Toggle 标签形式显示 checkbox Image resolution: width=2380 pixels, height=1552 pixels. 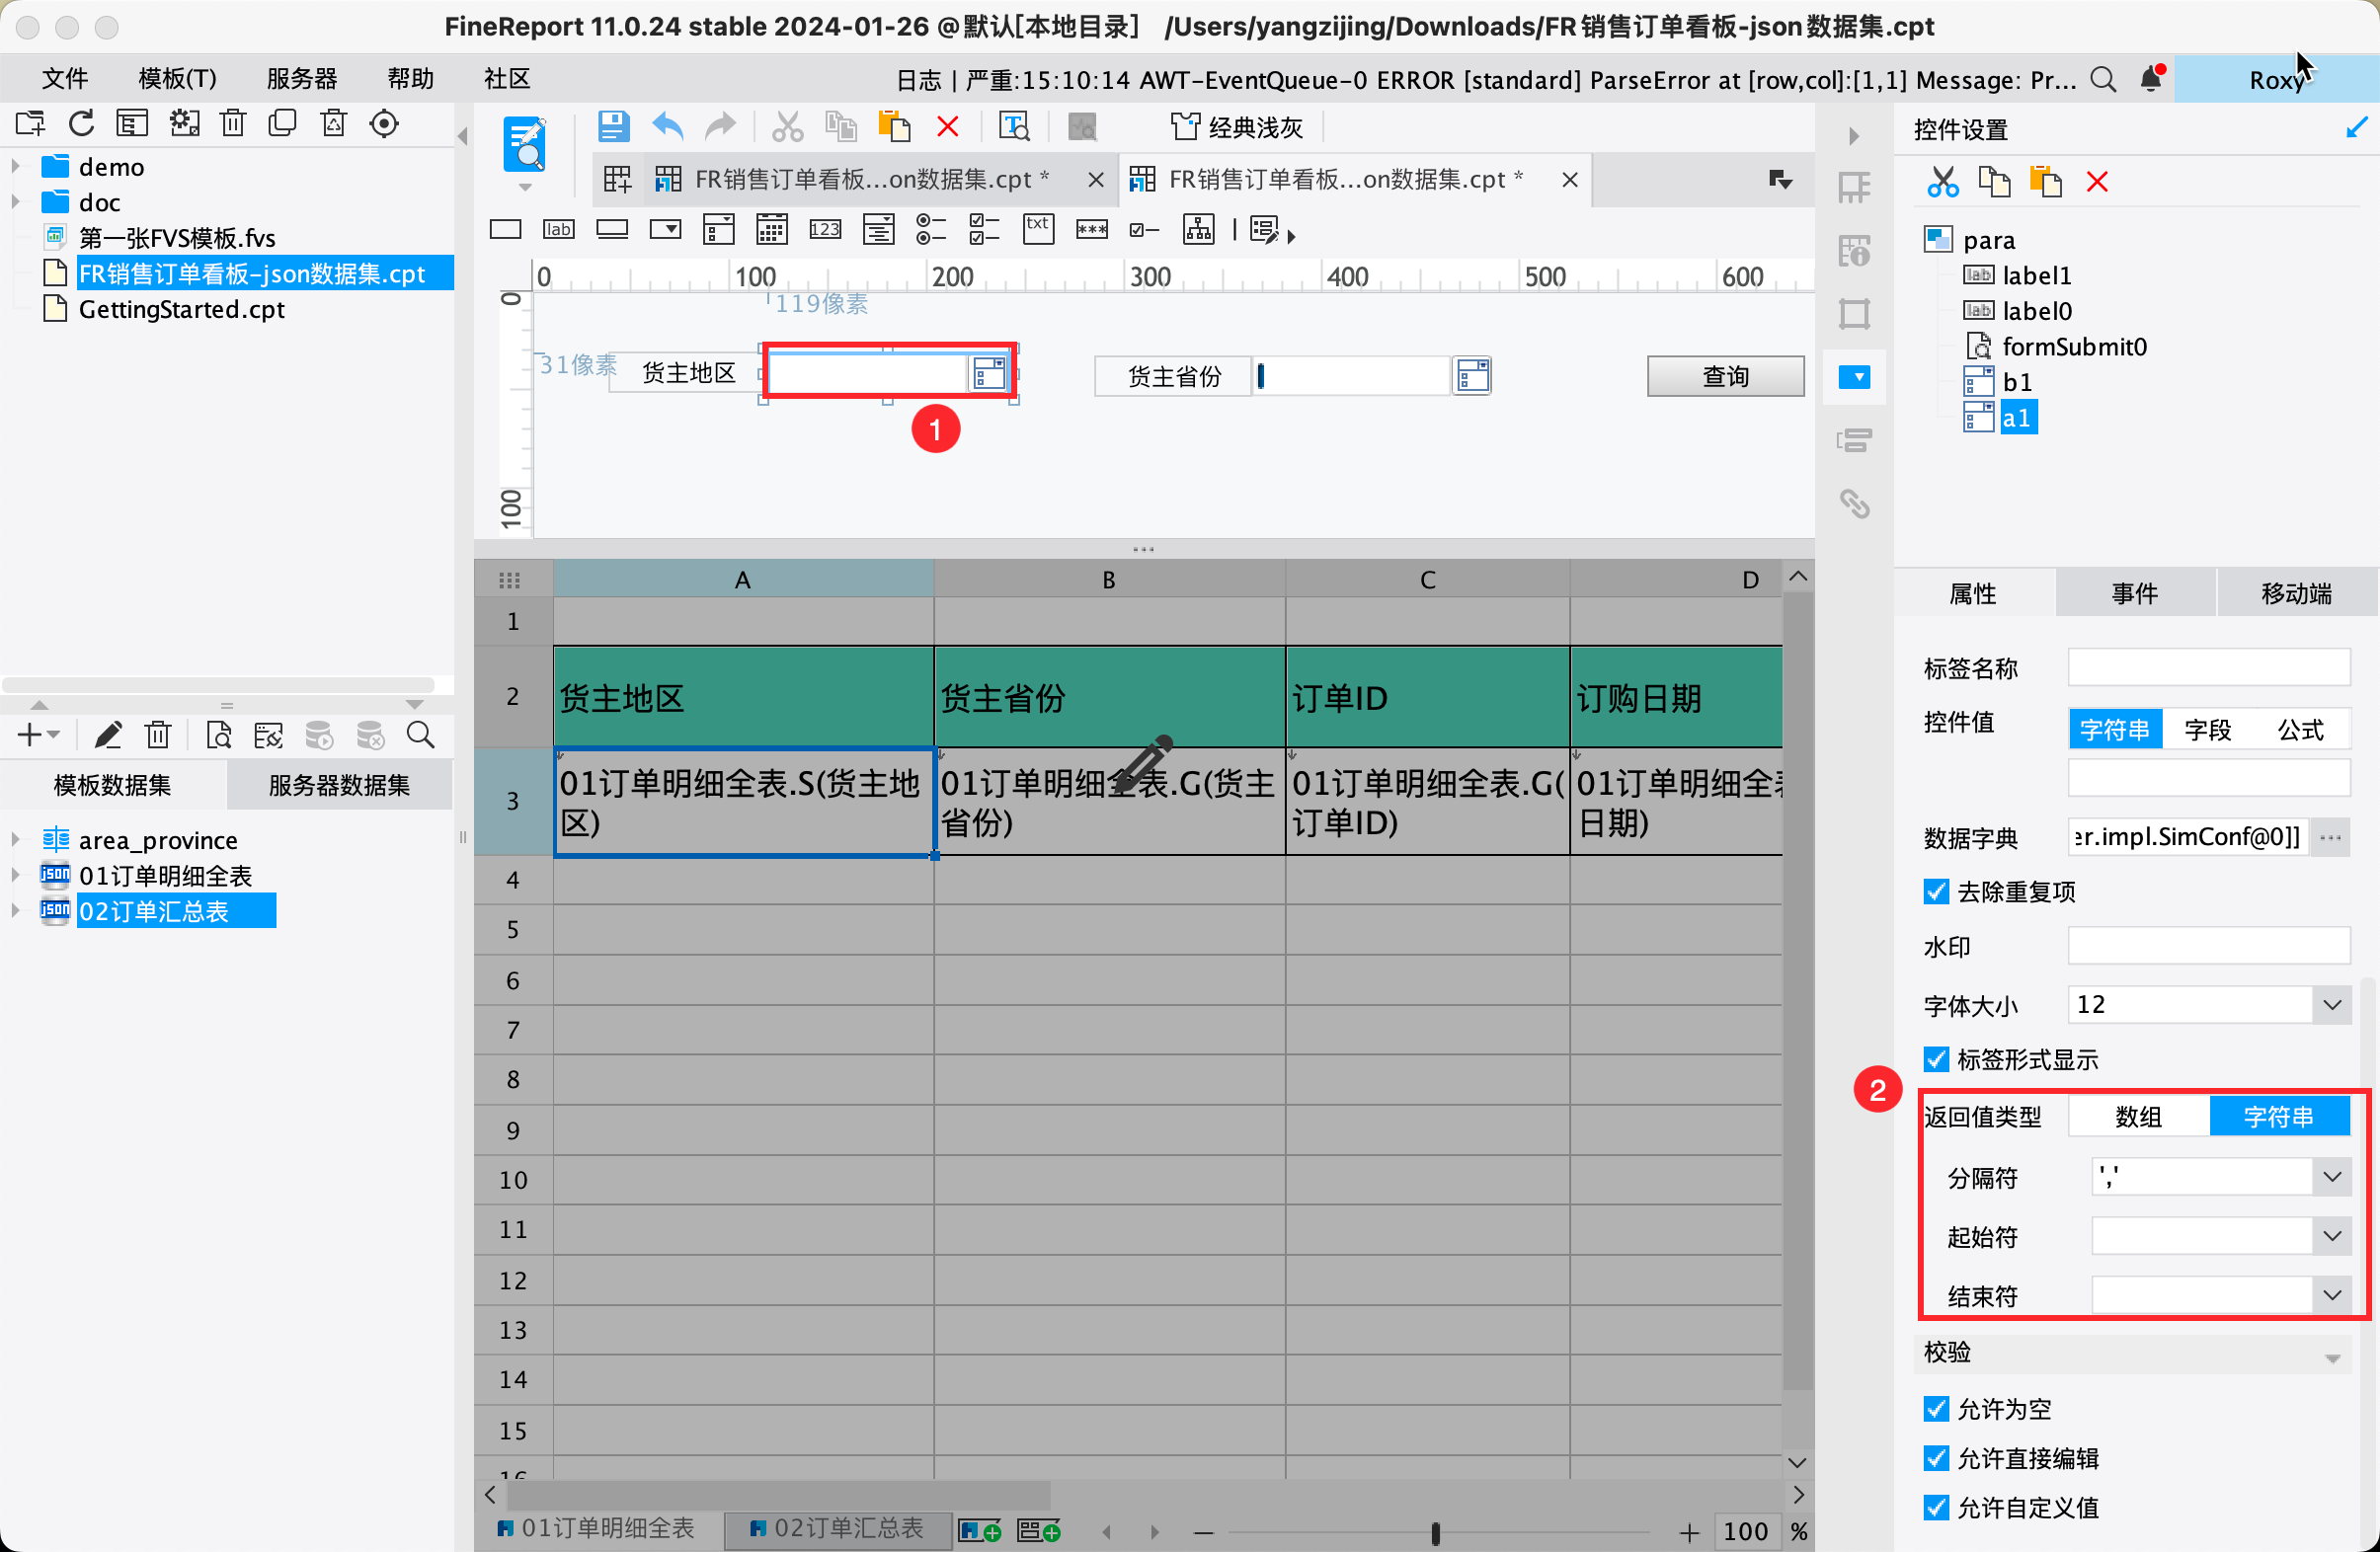(x=1936, y=1059)
